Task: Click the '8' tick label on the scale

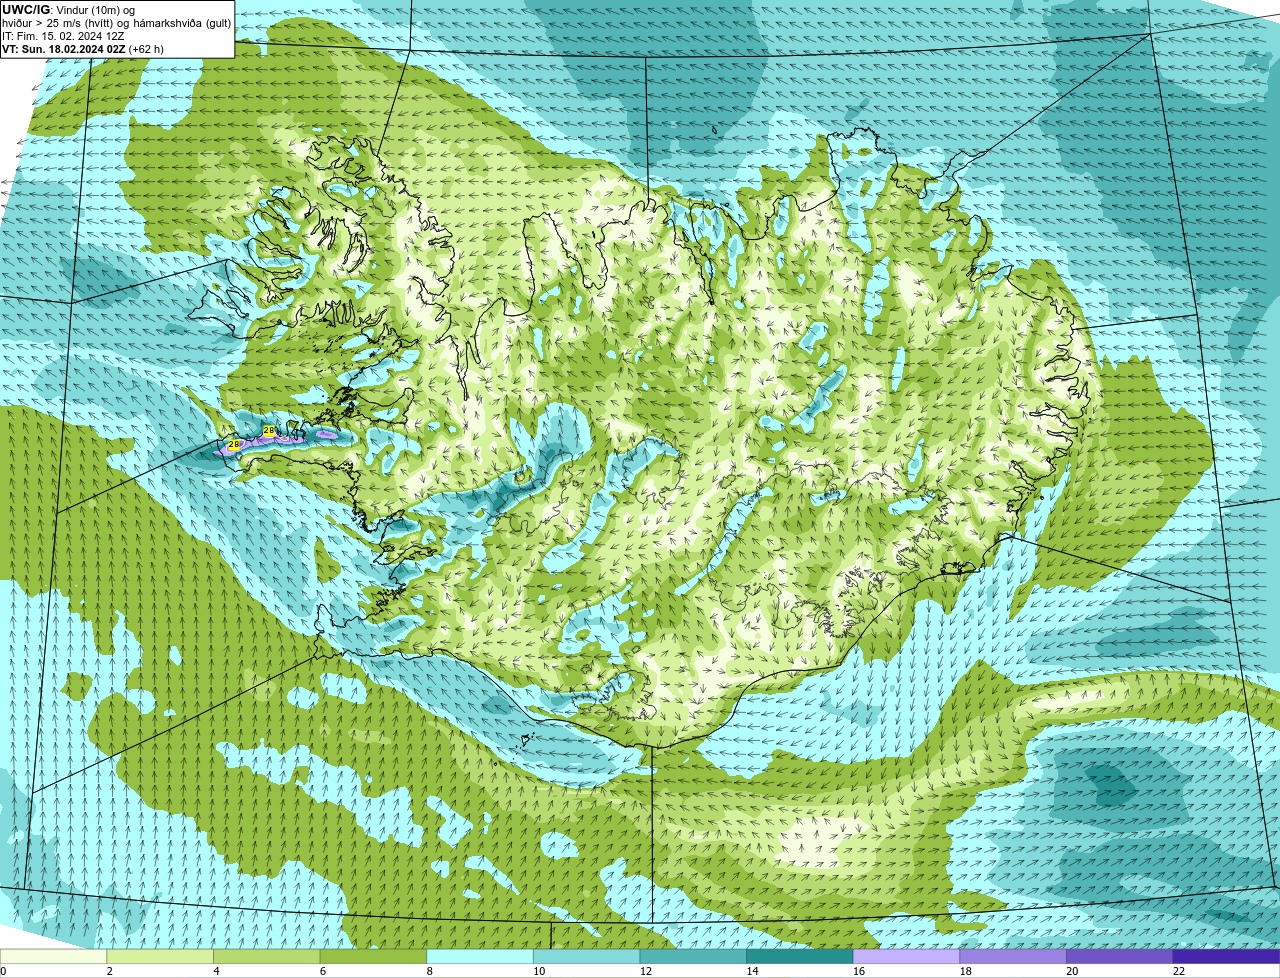Action: point(429,971)
